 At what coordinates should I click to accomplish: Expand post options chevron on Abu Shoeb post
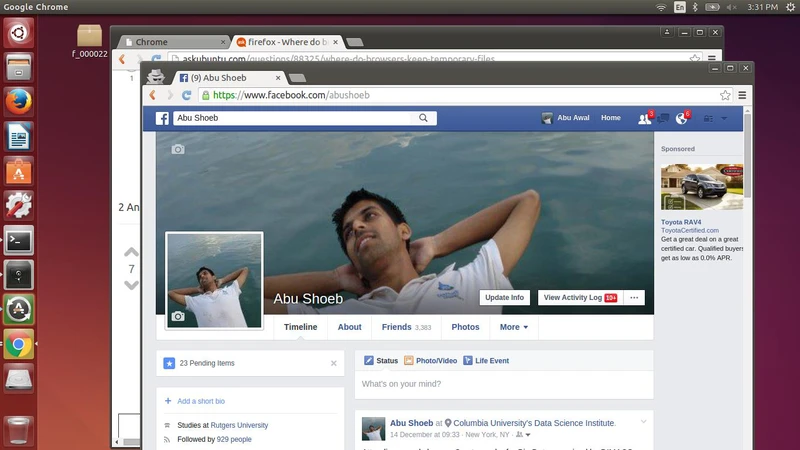(x=644, y=421)
